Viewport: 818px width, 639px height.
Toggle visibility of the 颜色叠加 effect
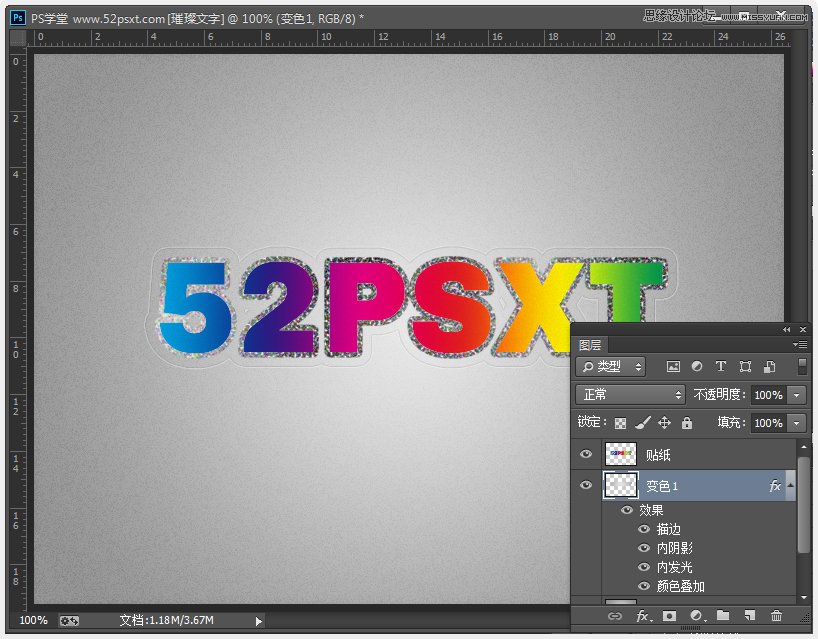tap(644, 586)
